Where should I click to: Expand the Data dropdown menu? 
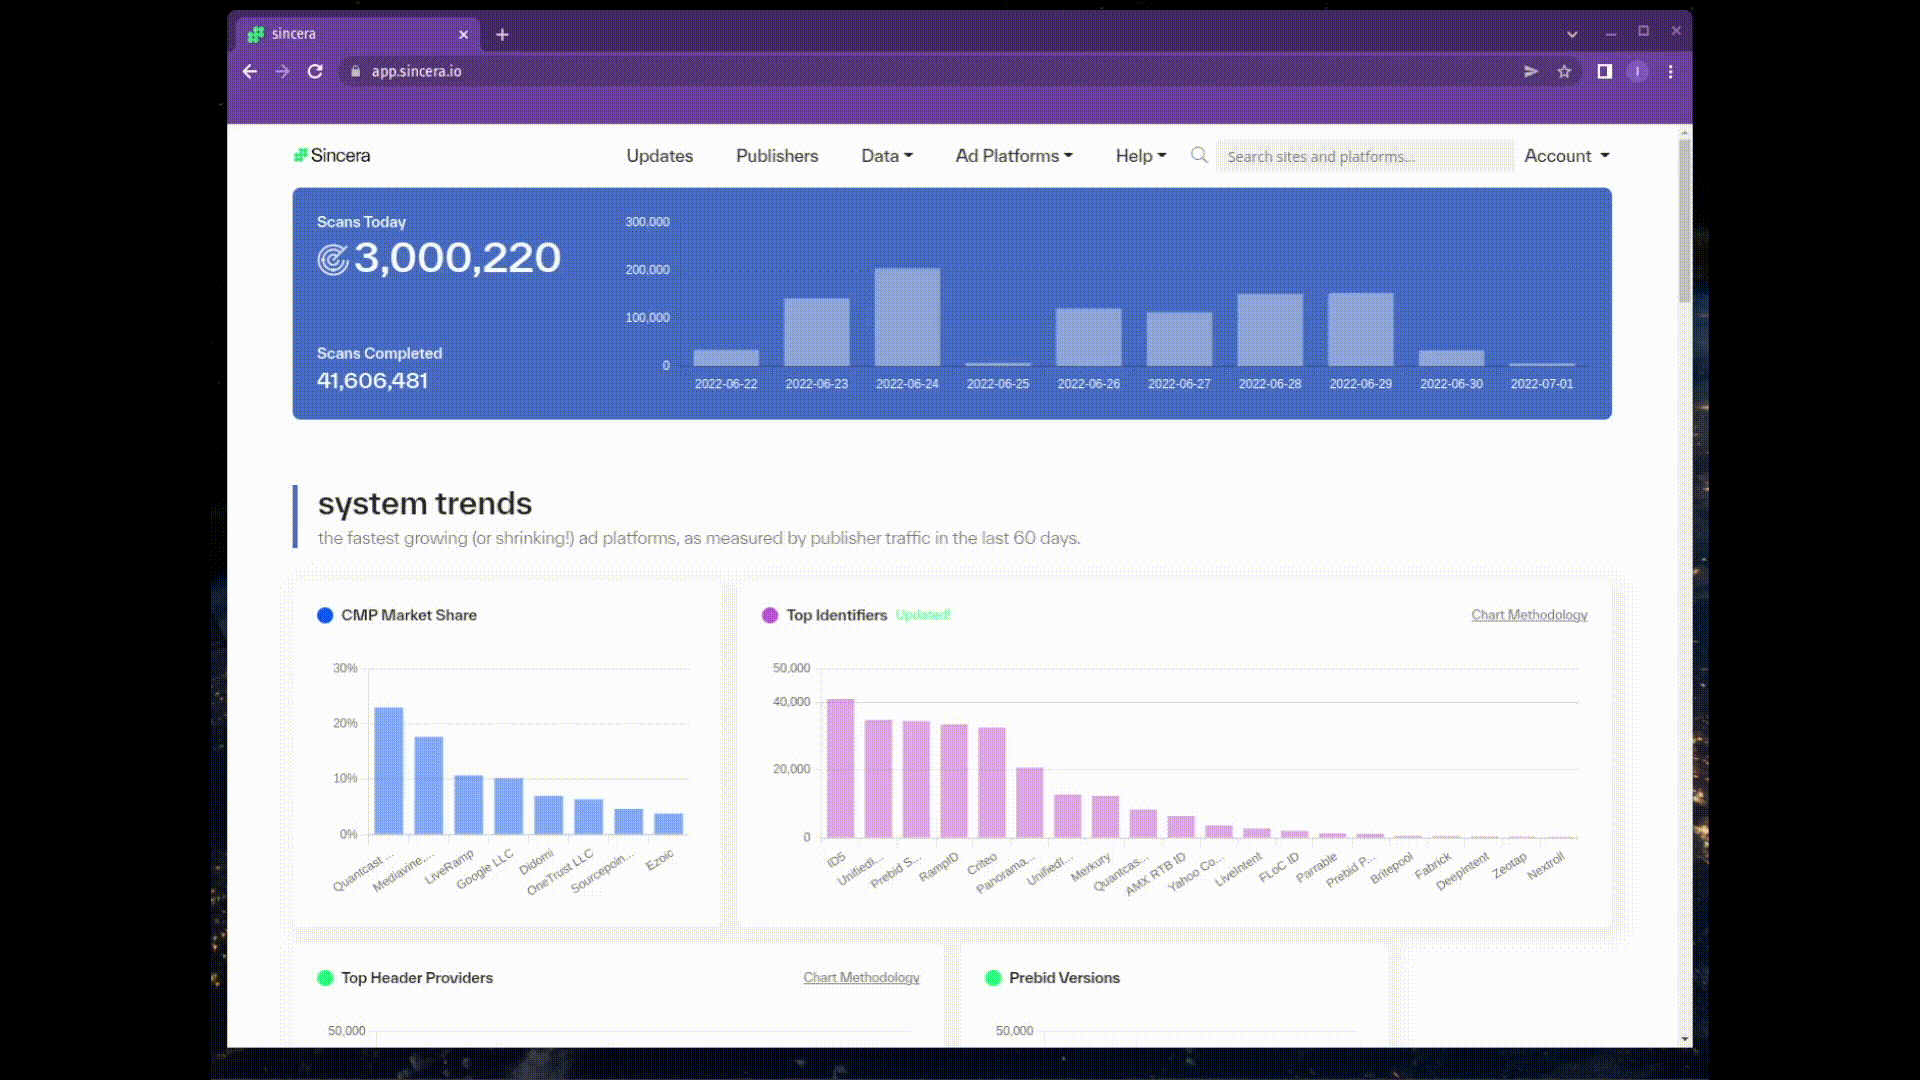(x=886, y=156)
